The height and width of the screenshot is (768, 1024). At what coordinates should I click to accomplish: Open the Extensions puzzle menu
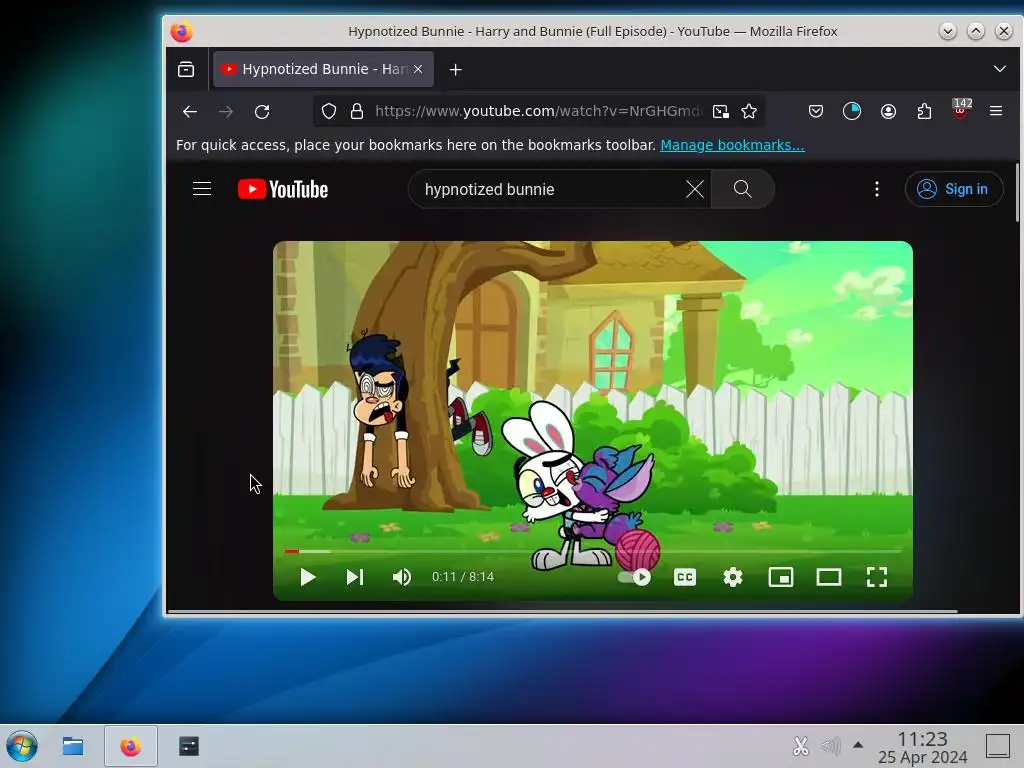924,112
